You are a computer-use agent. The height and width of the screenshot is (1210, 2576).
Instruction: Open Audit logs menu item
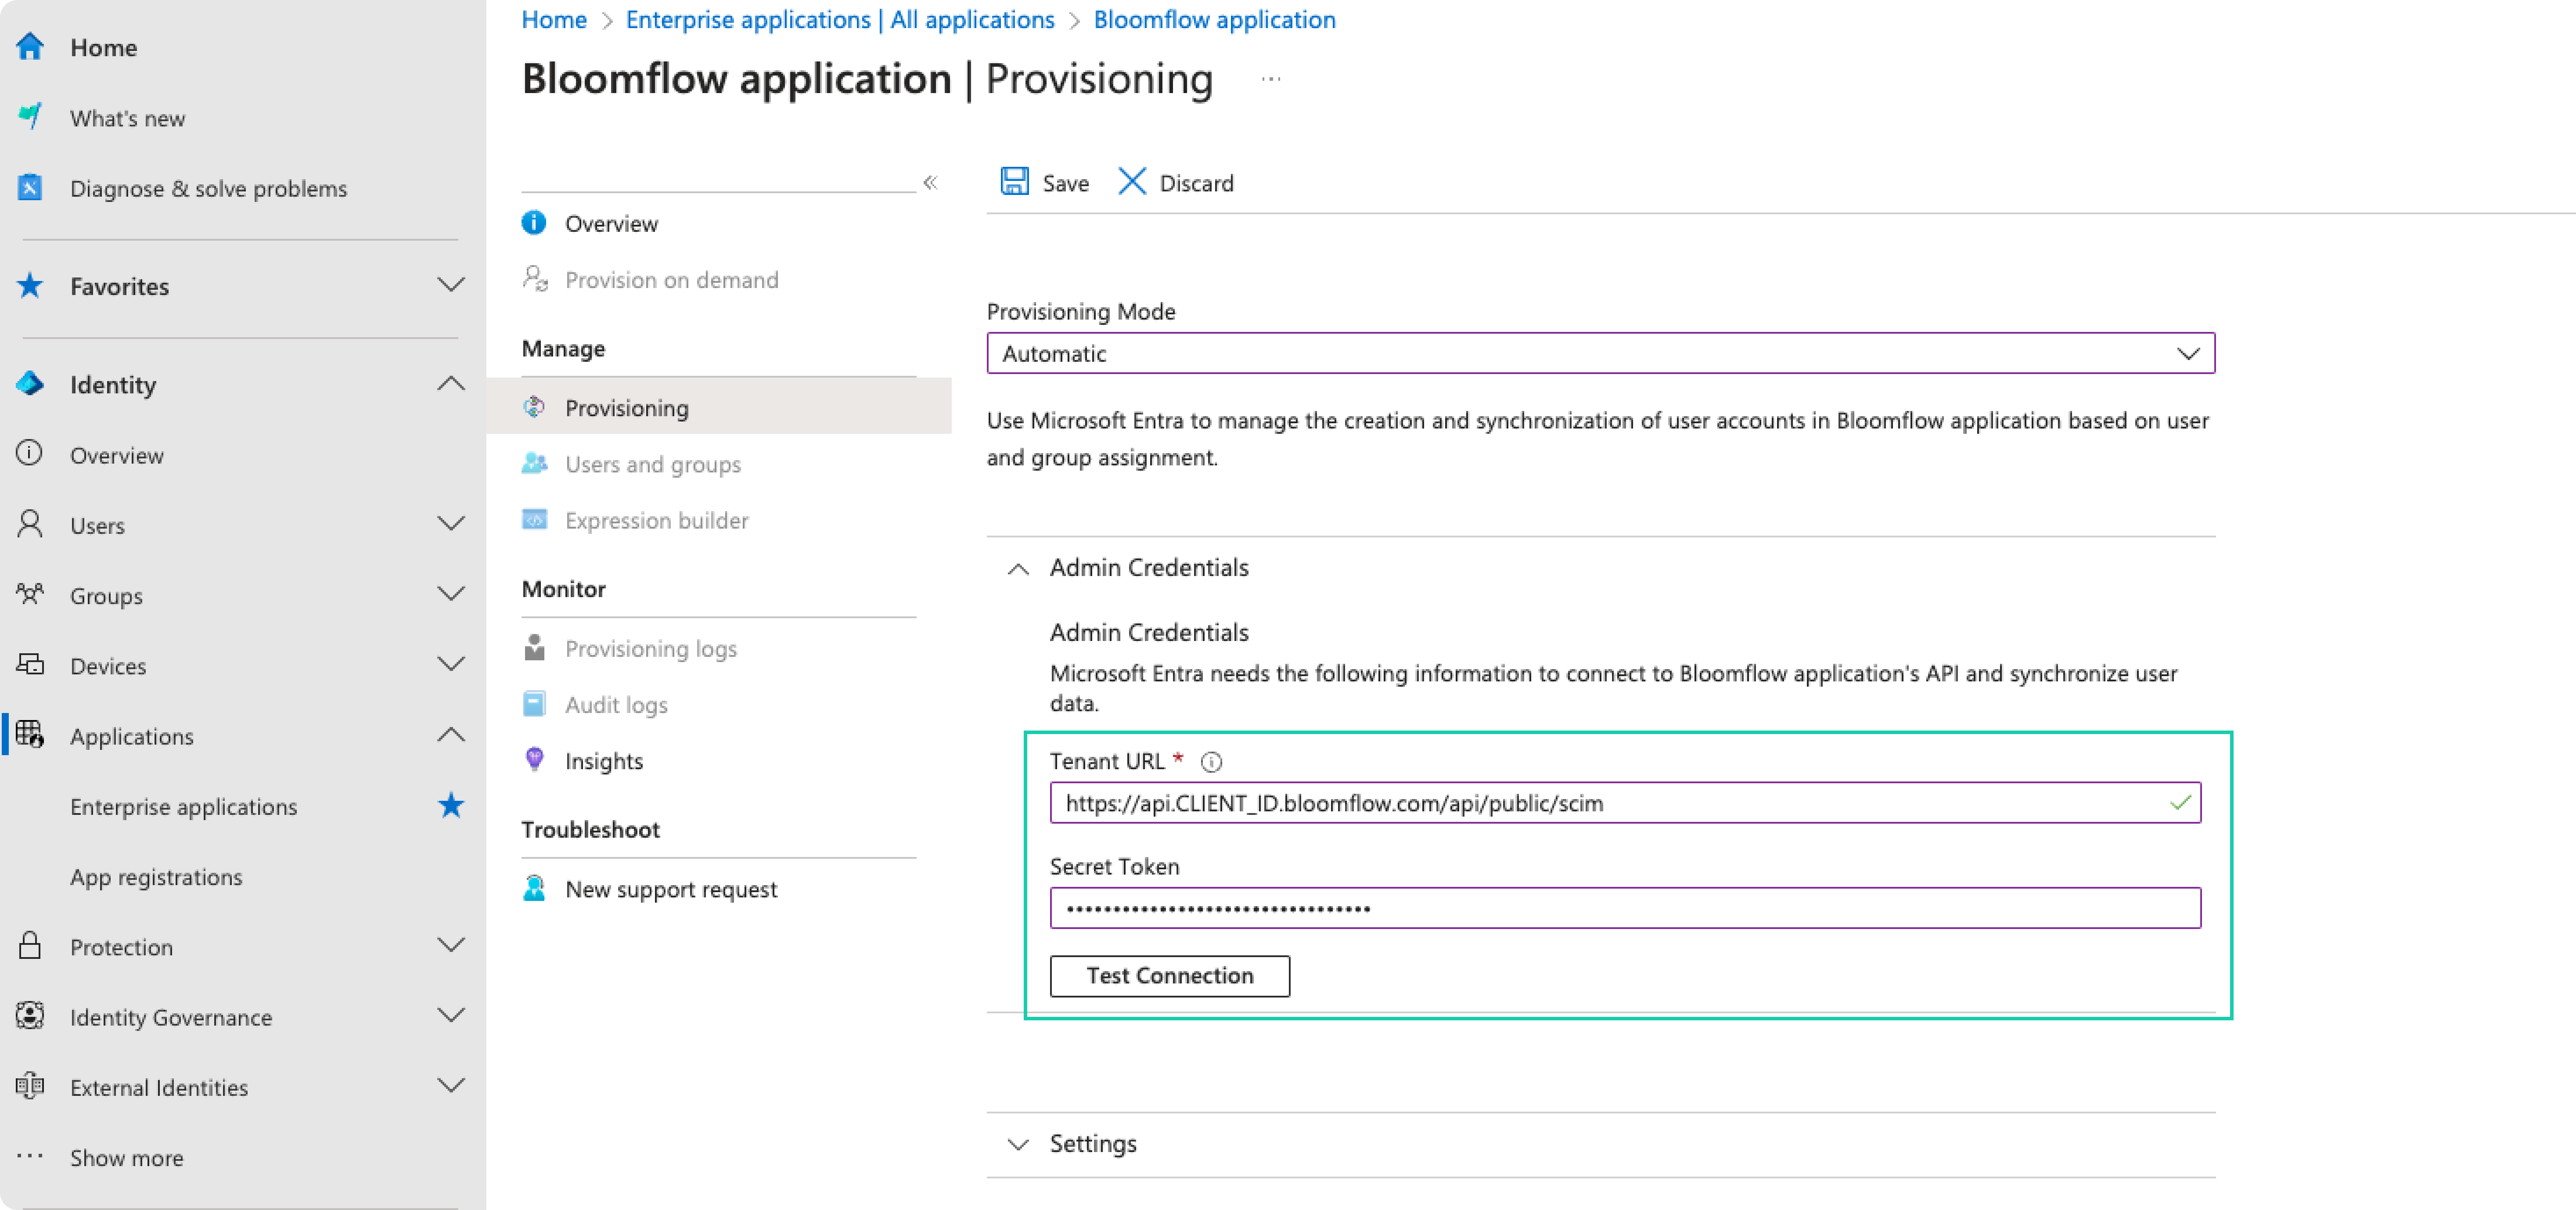click(x=616, y=705)
